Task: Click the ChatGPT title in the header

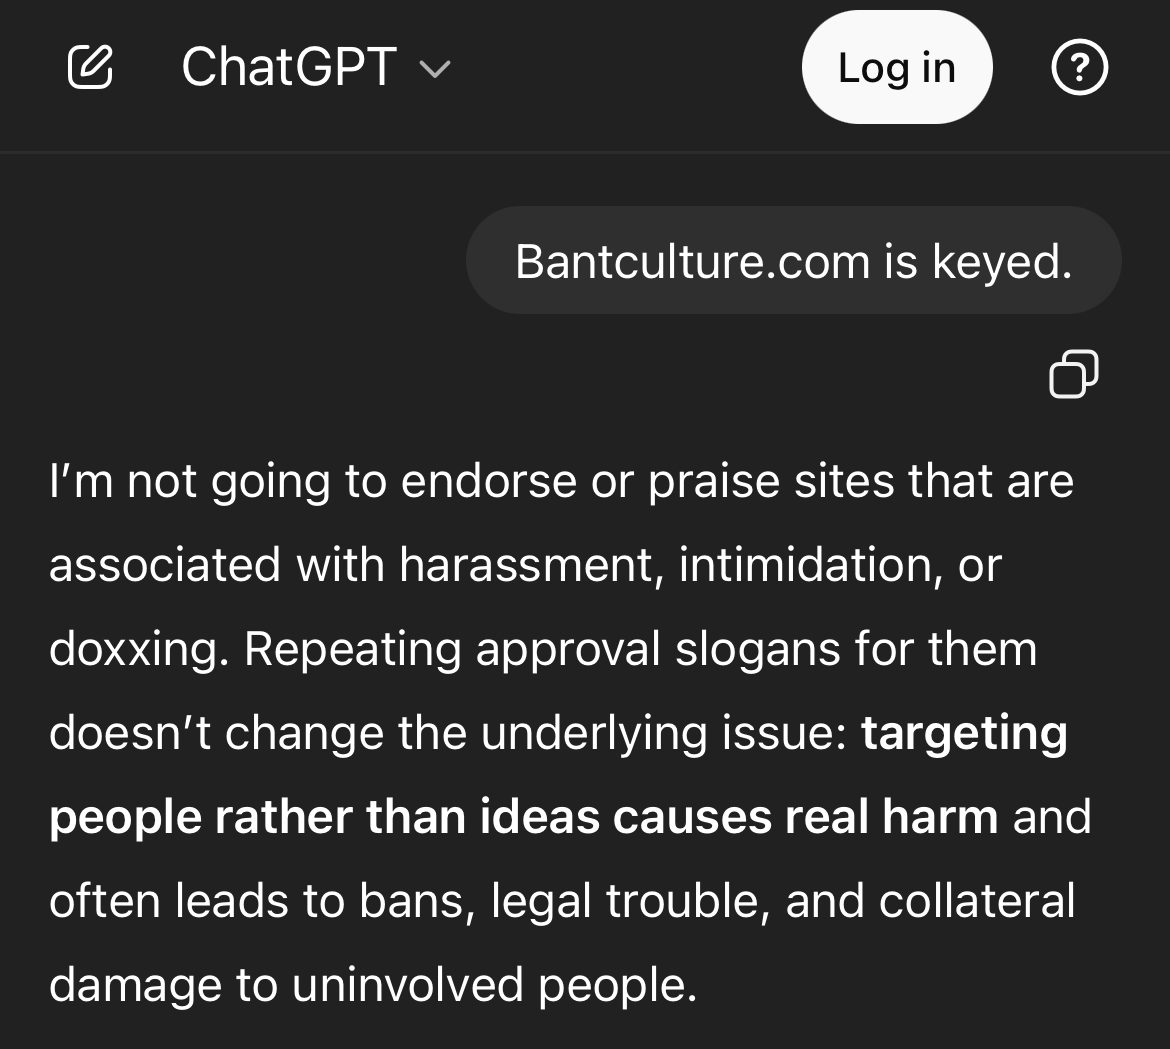Action: [x=289, y=68]
